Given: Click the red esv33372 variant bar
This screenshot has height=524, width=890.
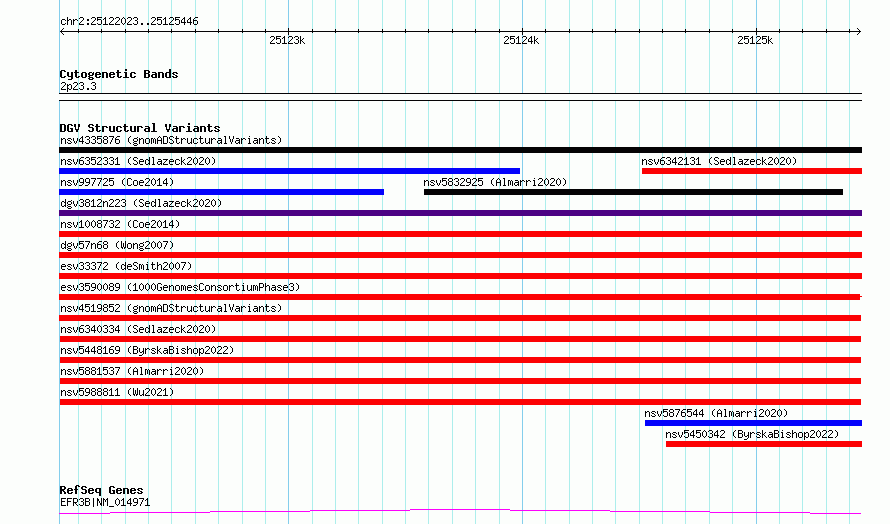Looking at the screenshot, I should pos(460,276).
